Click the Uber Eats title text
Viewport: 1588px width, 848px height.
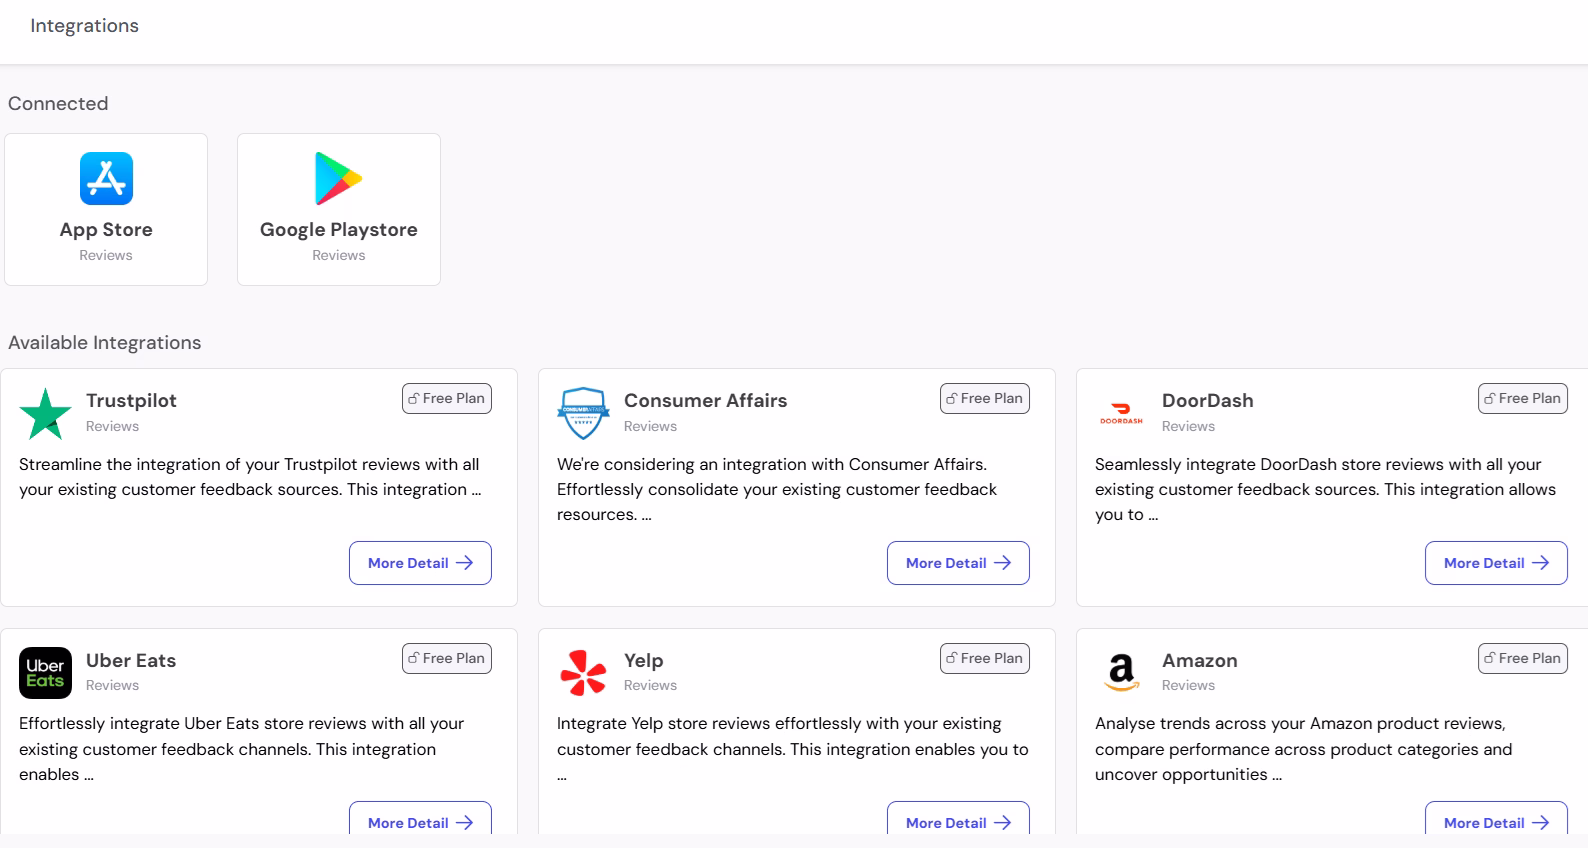(131, 660)
